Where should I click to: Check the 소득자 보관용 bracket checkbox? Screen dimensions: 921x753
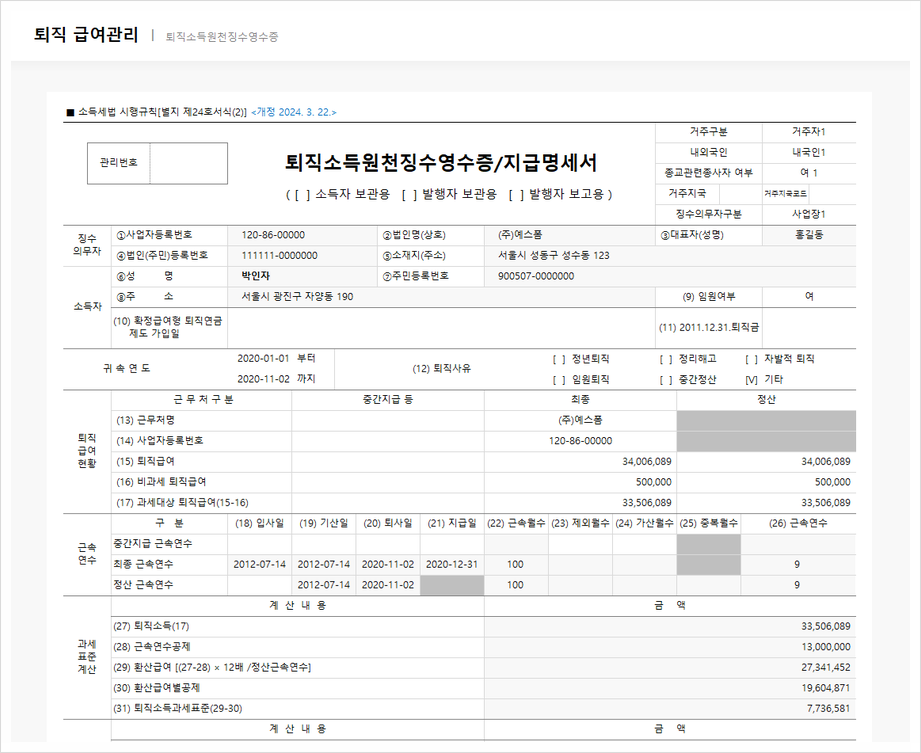click(301, 194)
